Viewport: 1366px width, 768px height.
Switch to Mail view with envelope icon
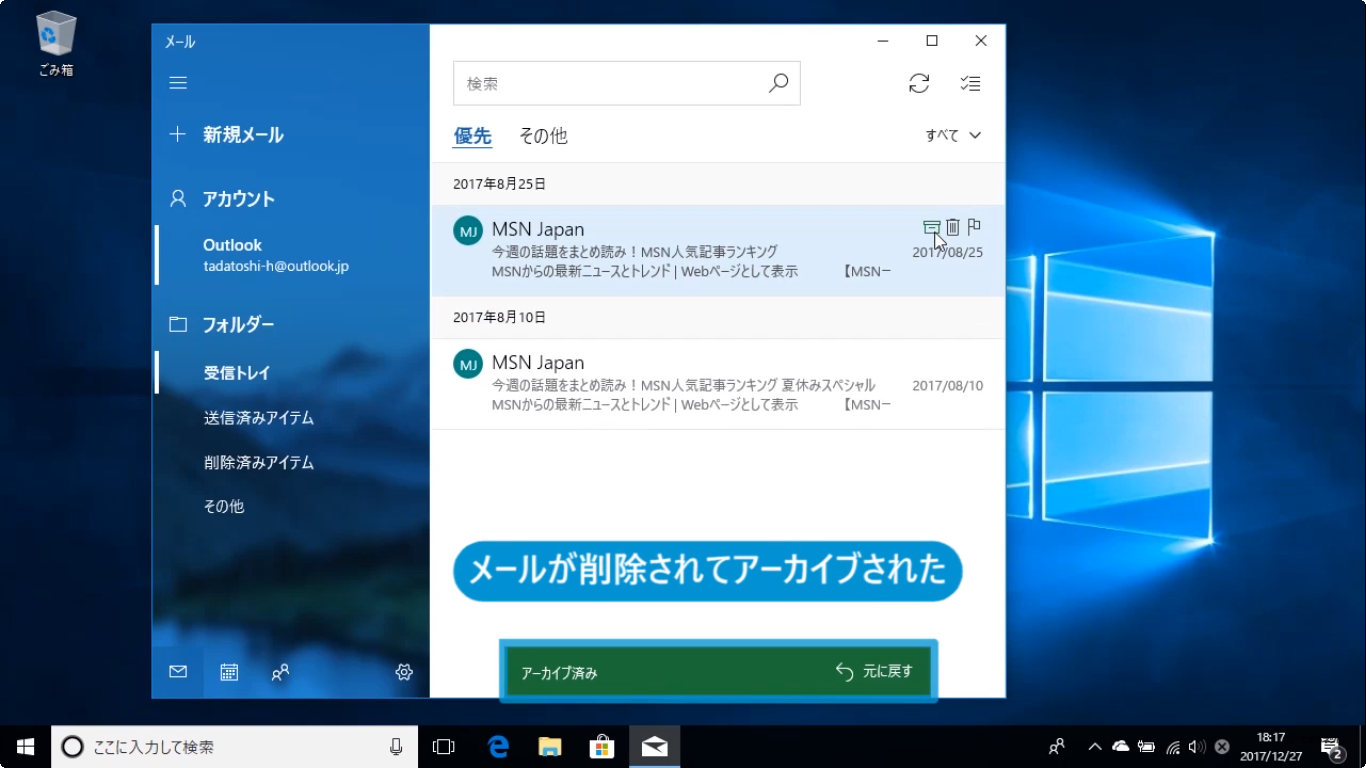pos(178,672)
